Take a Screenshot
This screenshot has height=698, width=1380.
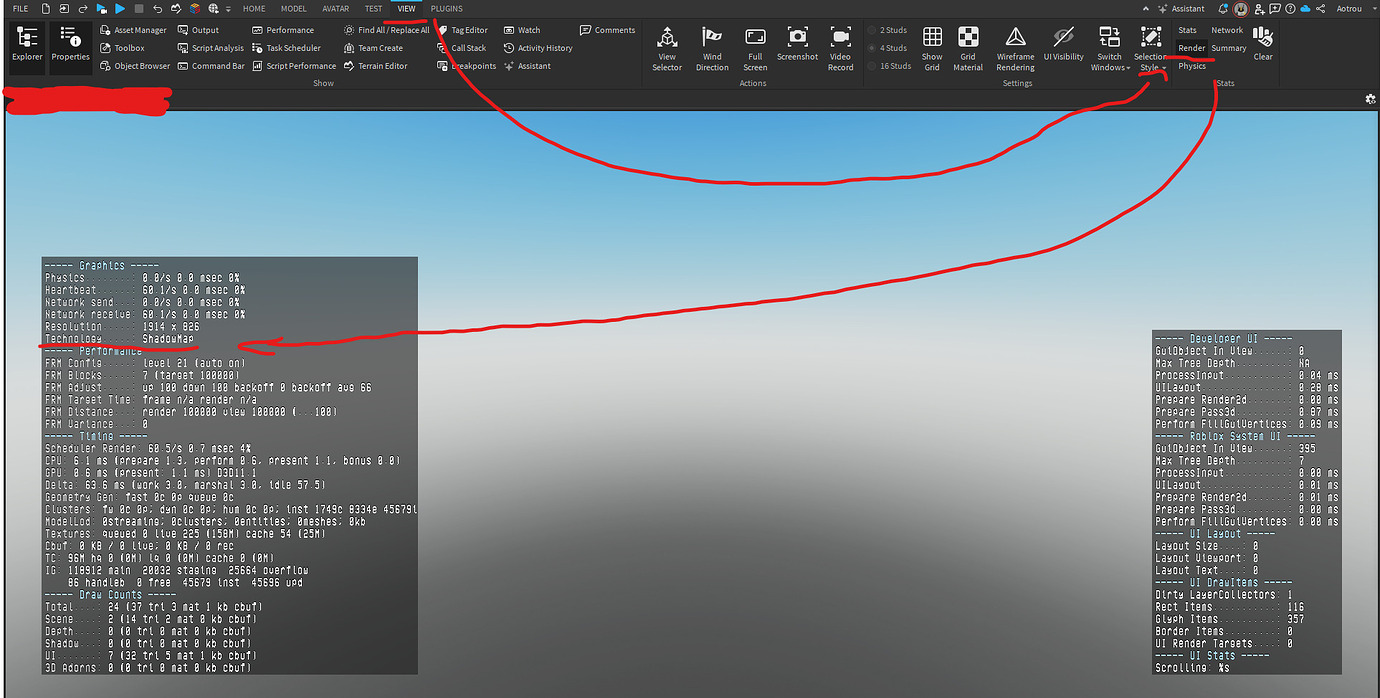pyautogui.click(x=797, y=45)
